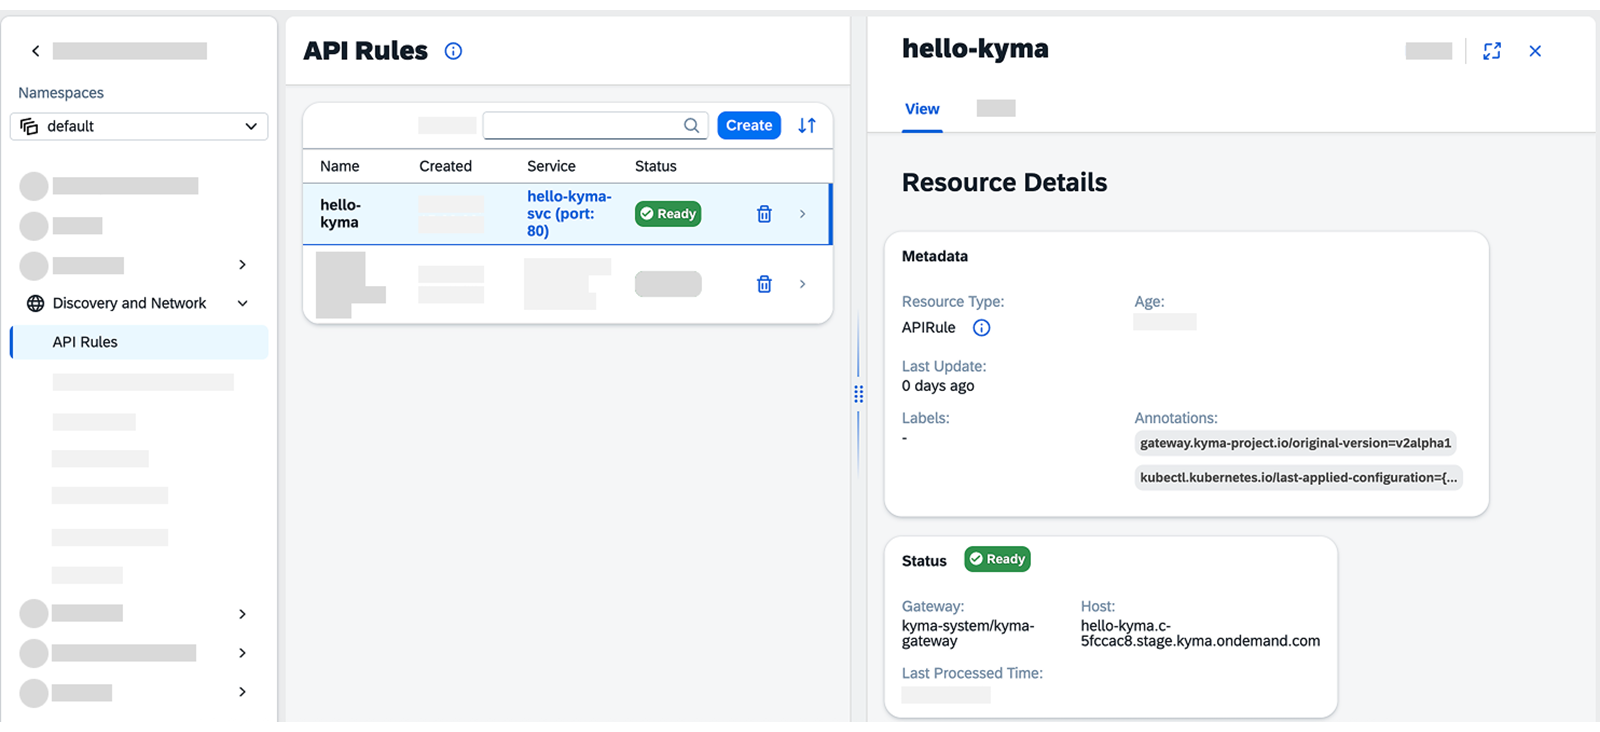Click the Ready badge in hello-kyma row

pyautogui.click(x=668, y=214)
